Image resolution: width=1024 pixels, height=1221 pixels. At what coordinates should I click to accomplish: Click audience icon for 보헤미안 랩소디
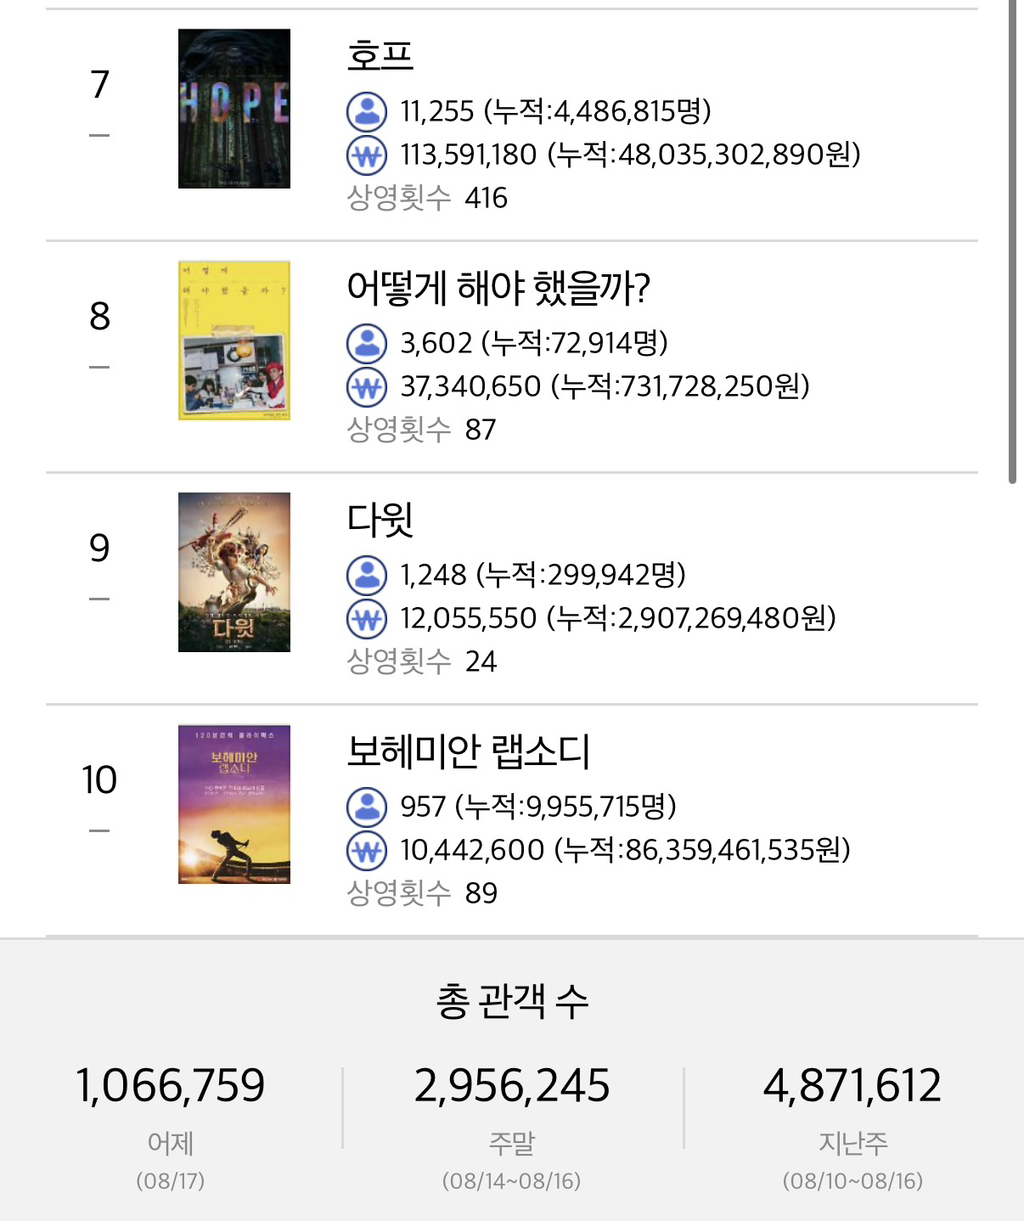[367, 807]
